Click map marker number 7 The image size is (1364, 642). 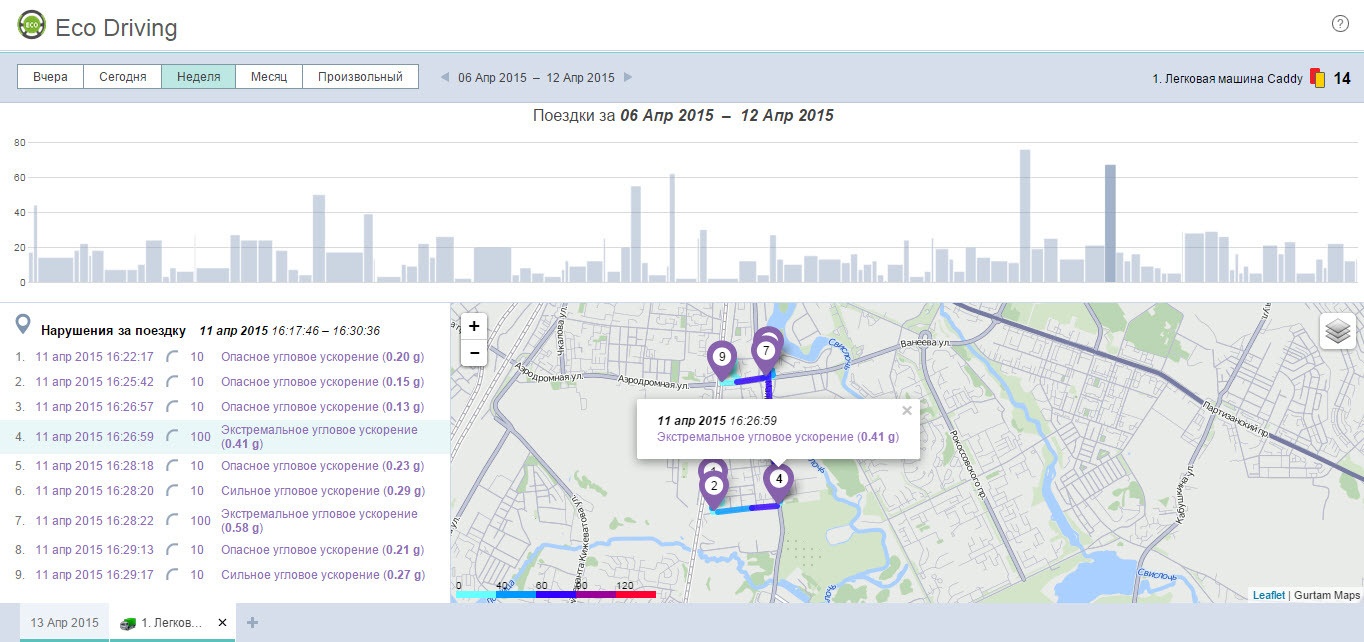point(766,352)
